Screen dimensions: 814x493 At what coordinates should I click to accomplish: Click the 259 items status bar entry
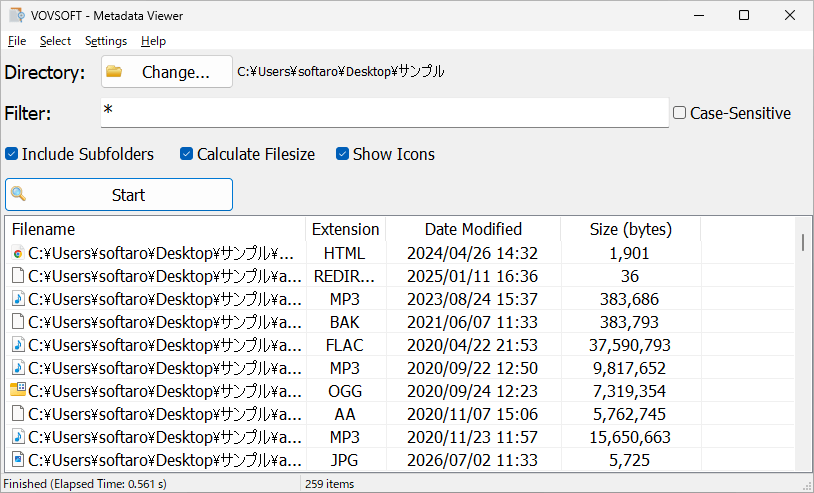330,484
